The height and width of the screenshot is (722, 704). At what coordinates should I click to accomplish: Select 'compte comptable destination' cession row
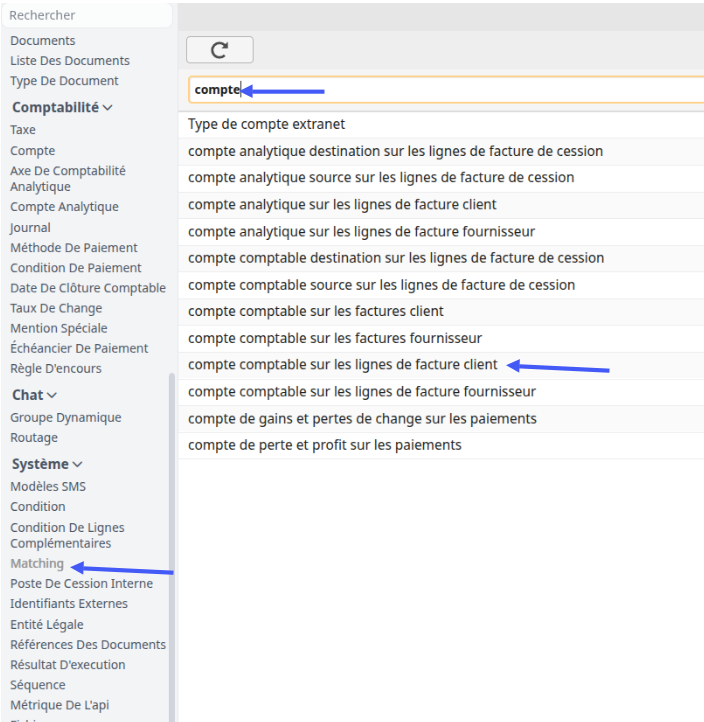pos(441,258)
